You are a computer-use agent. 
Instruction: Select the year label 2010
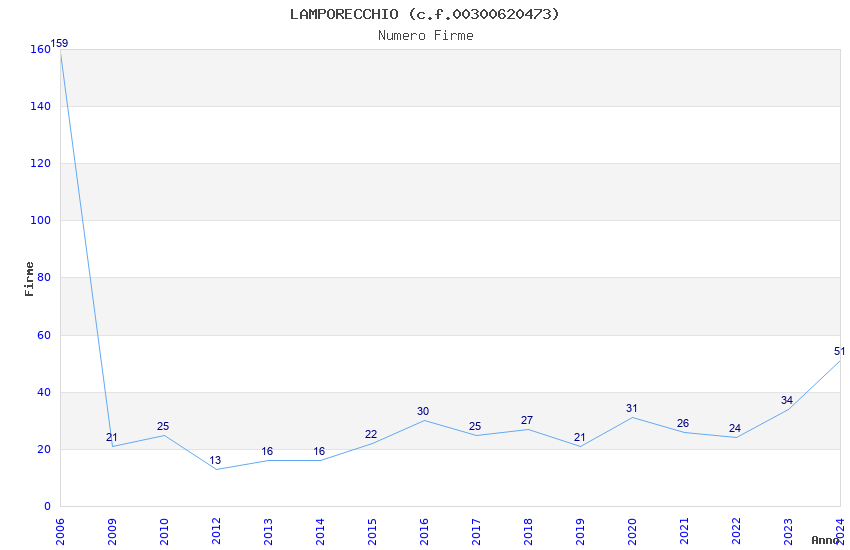tap(164, 532)
